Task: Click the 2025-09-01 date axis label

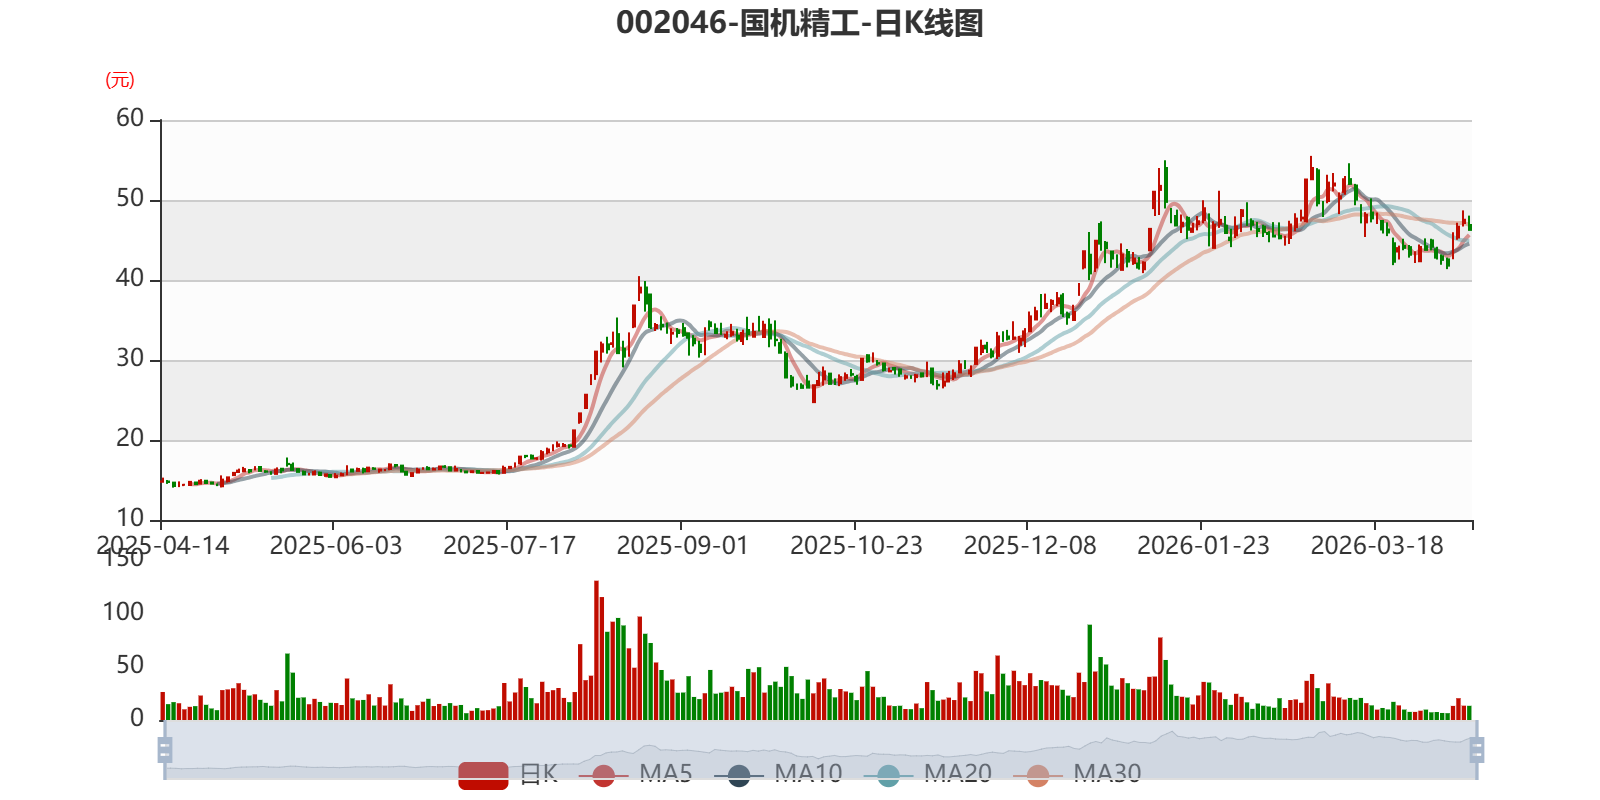Action: click(683, 546)
